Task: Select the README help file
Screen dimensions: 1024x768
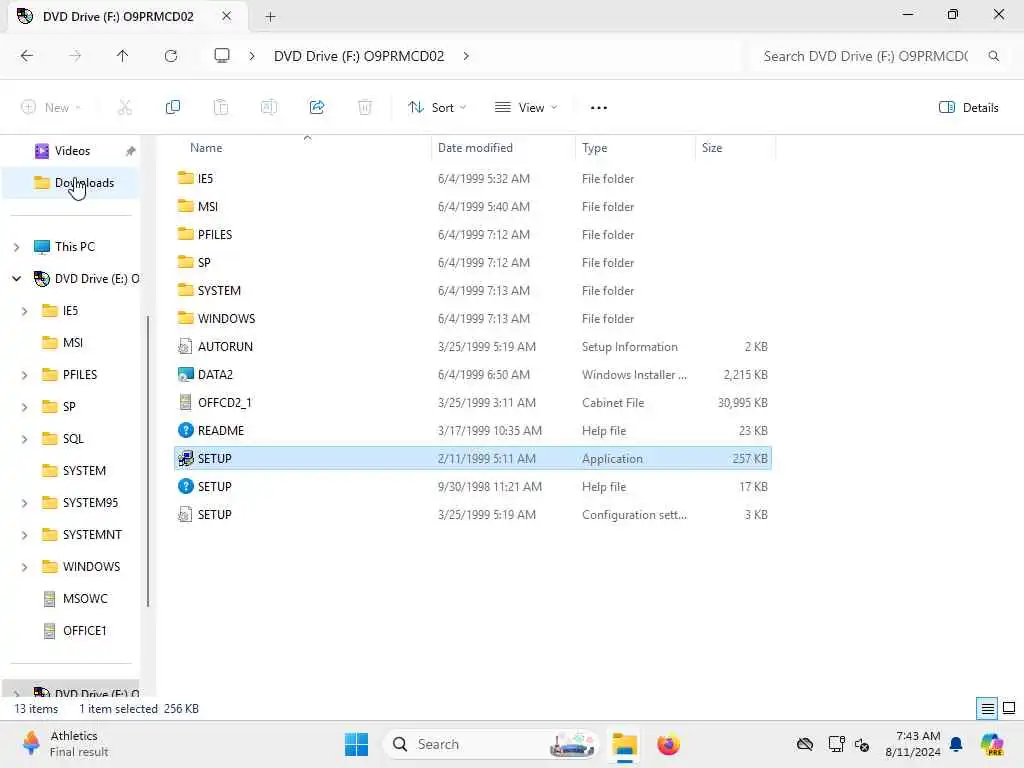Action: coord(473,430)
